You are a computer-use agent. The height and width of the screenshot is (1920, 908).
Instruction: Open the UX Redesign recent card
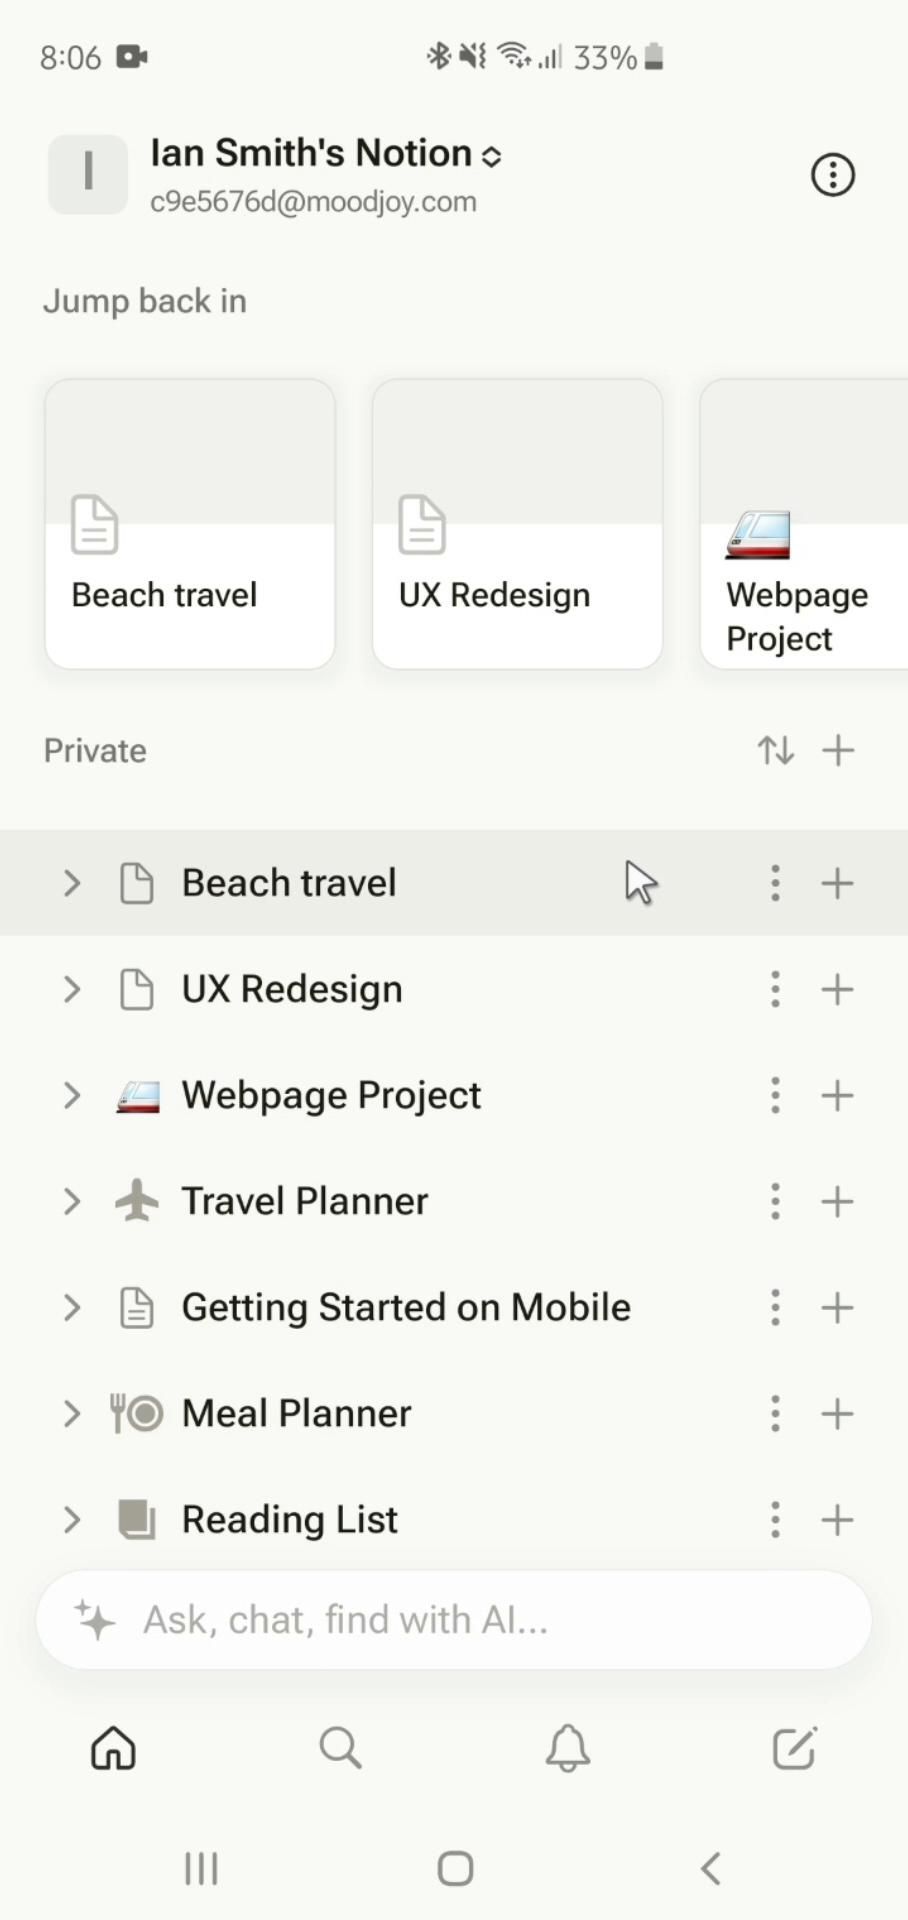click(x=517, y=523)
